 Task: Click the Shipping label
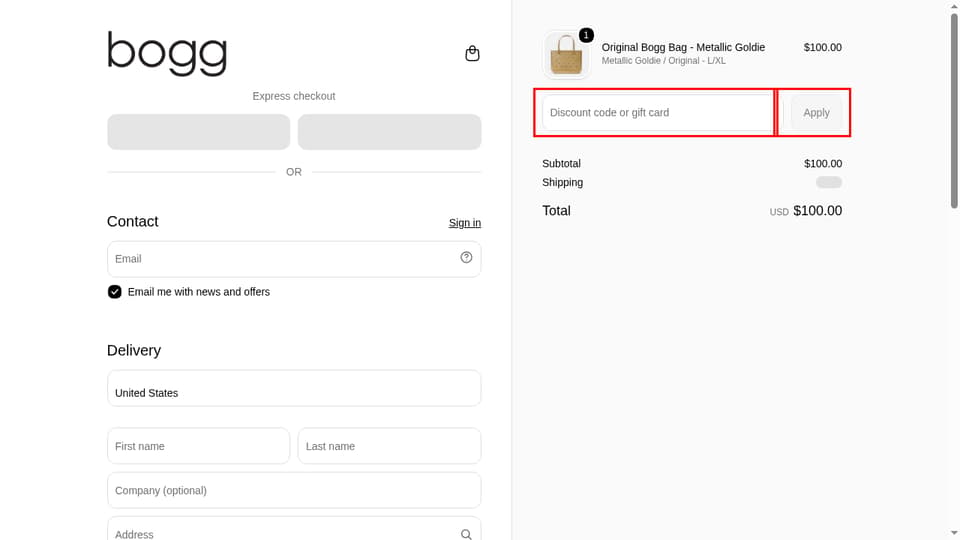[563, 182]
